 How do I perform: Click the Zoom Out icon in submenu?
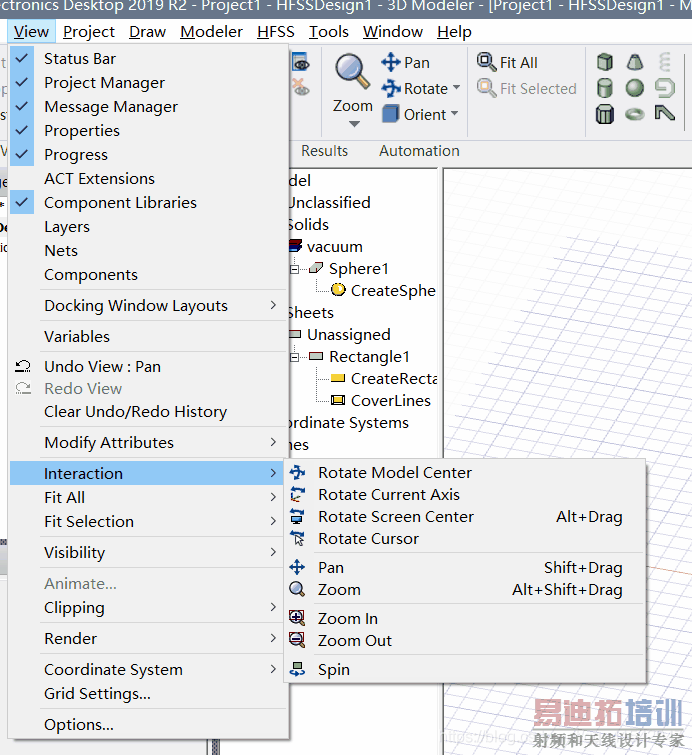click(297, 640)
